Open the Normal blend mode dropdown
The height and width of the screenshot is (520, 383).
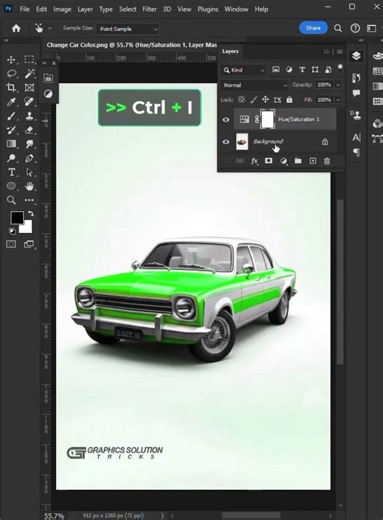coord(255,85)
